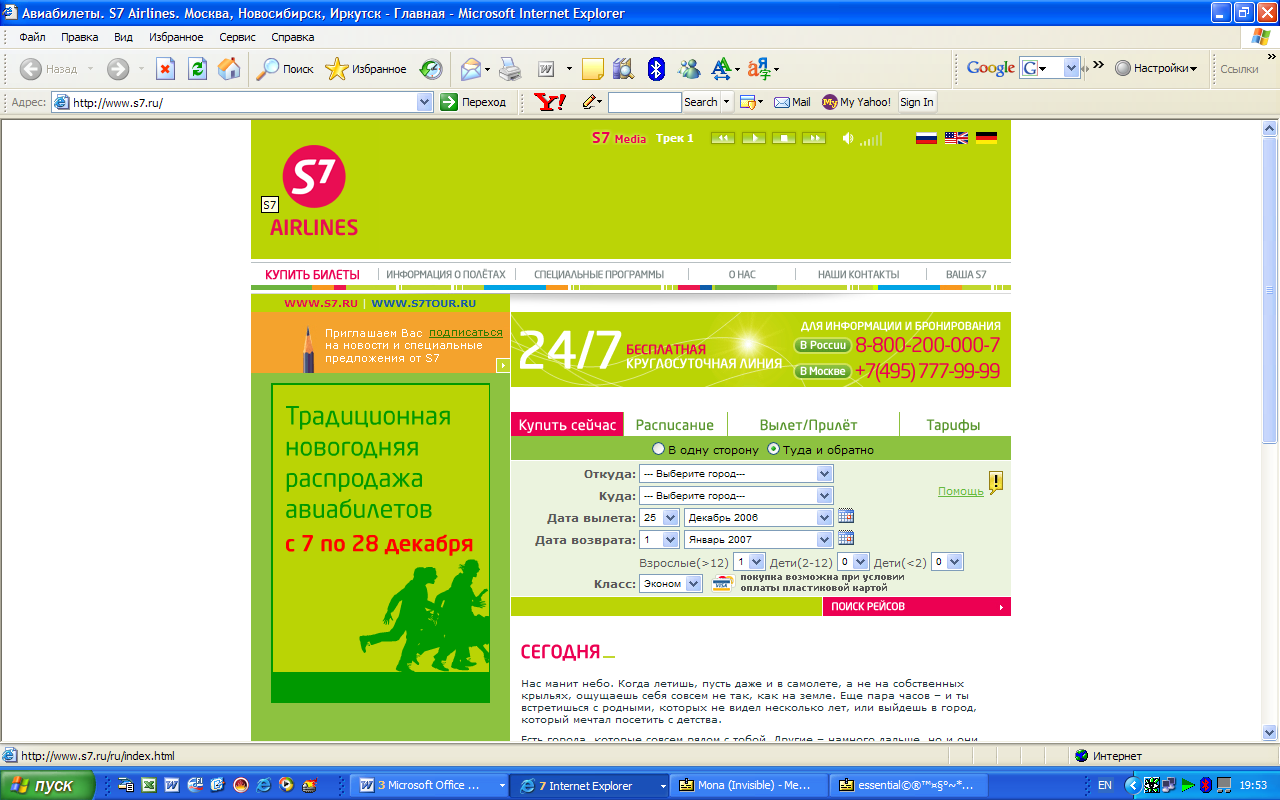This screenshot has height=800, width=1280.
Task: Click the Mail envelope toolbar icon
Action: [x=470, y=69]
